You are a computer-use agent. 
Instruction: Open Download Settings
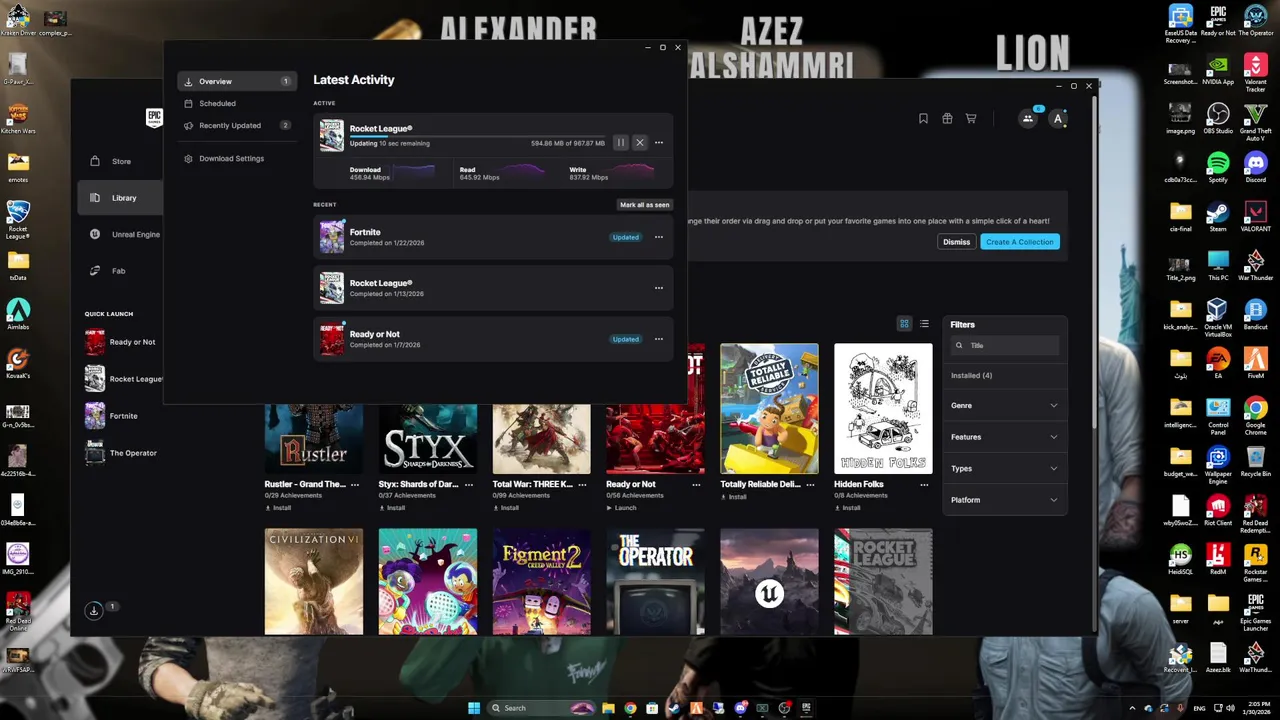coord(237,158)
